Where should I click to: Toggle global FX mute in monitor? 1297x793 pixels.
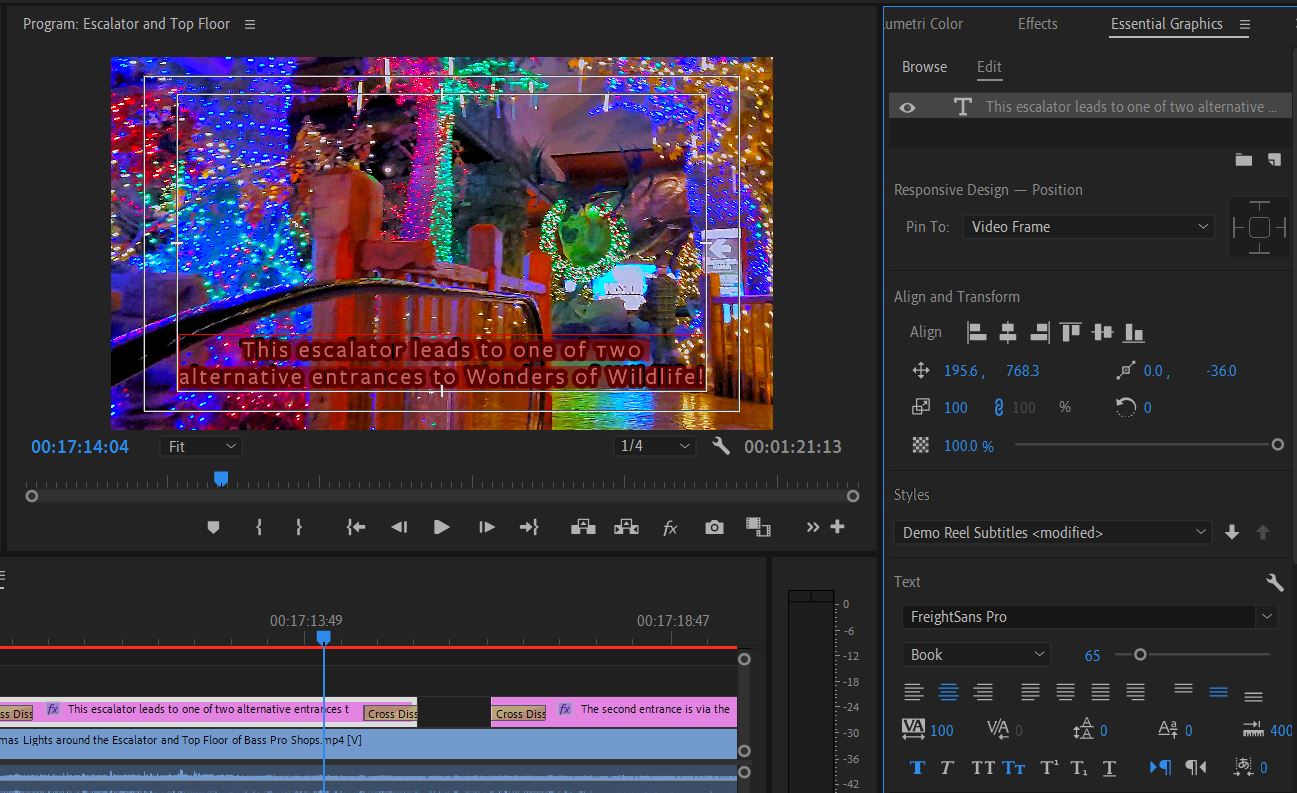[670, 528]
